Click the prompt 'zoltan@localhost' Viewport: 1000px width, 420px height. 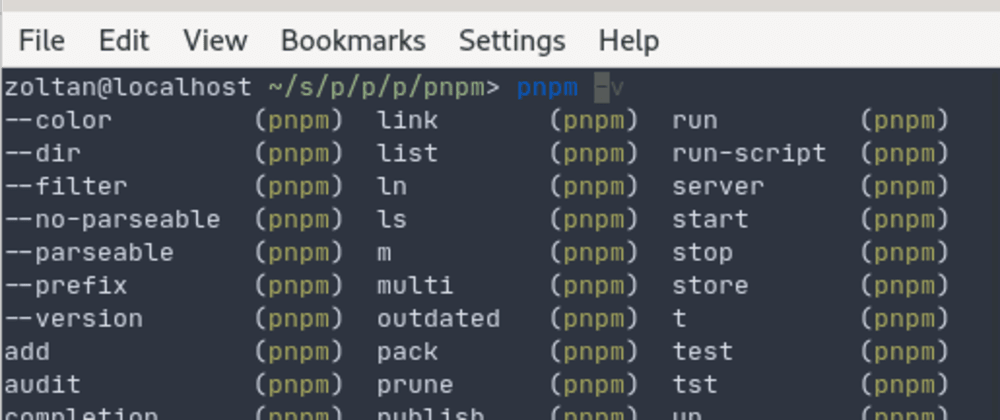(128, 87)
